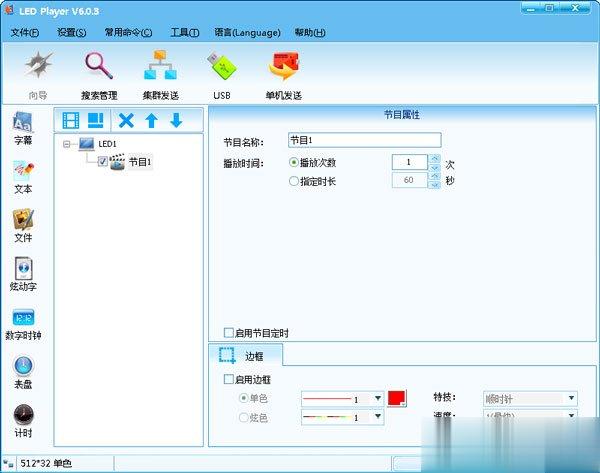
Task: Open the Settings (设置) menu
Action: pyautogui.click(x=71, y=33)
